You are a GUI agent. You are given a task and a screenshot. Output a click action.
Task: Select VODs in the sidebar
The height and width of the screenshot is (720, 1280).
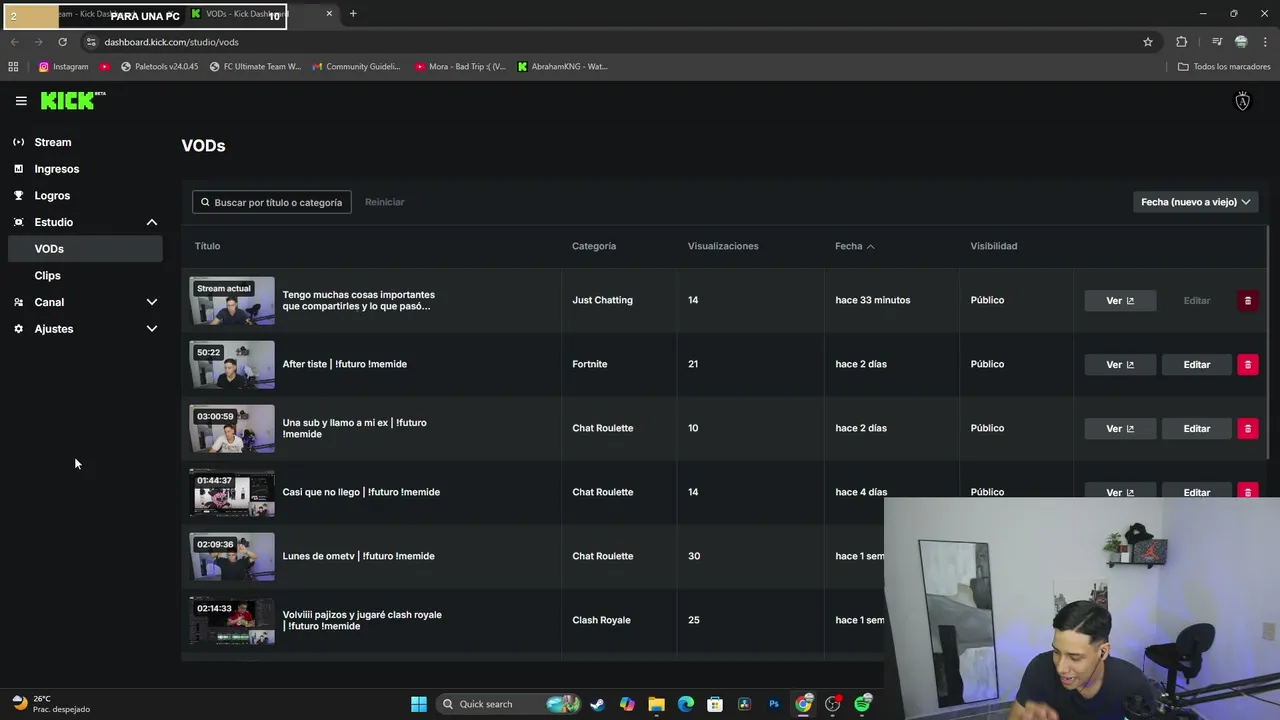(84, 249)
